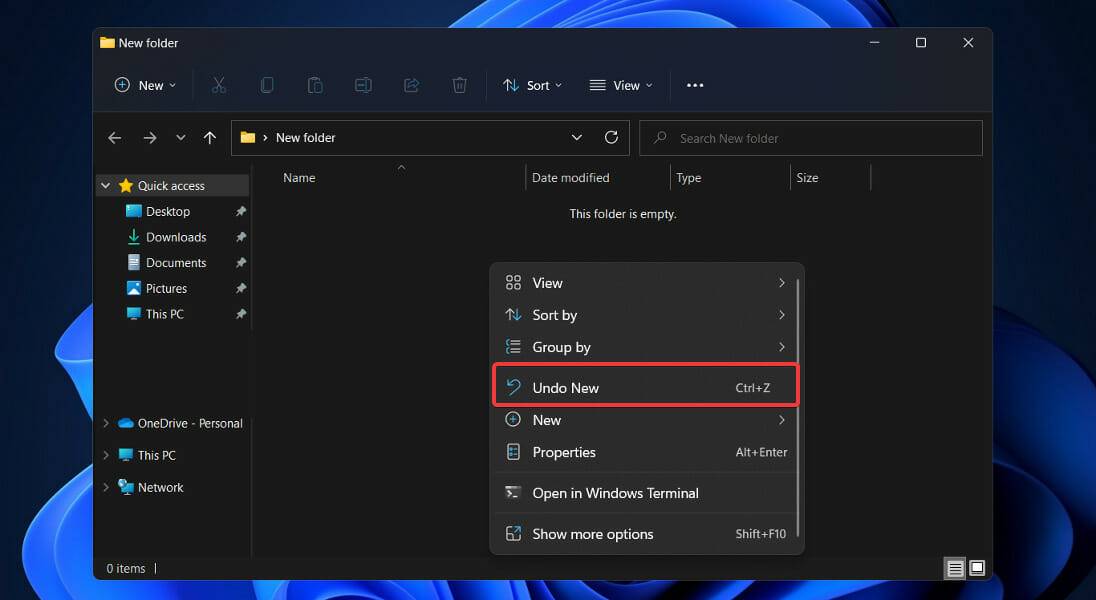
Task: Click the Delete icon in the toolbar
Action: pos(459,85)
